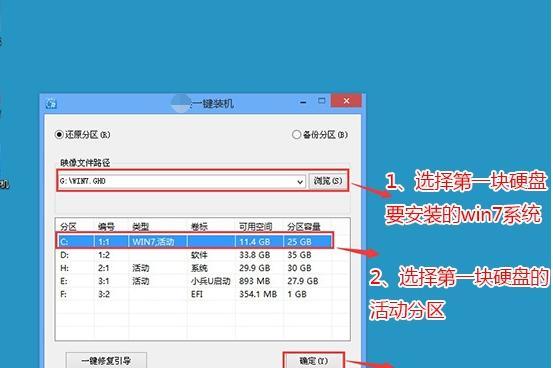Click the app icon in the title bar
Viewport: 553px width, 368px height.
[x=51, y=104]
